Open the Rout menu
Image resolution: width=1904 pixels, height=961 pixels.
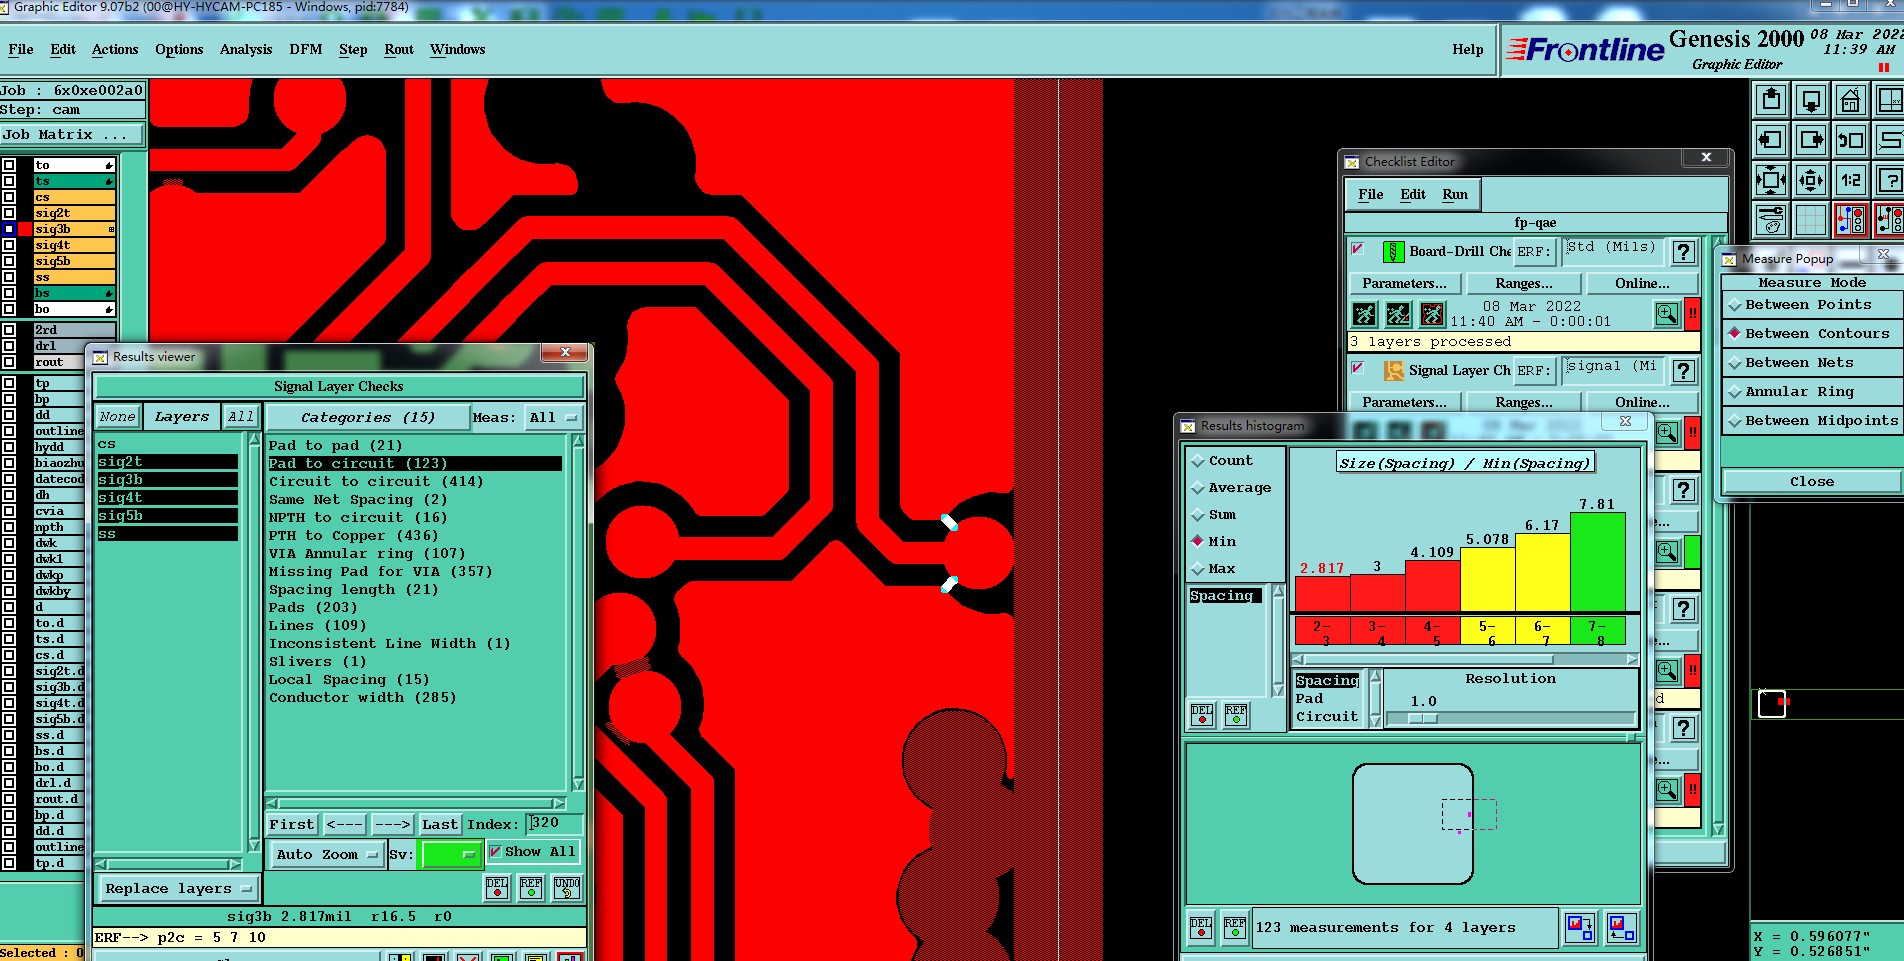click(399, 49)
